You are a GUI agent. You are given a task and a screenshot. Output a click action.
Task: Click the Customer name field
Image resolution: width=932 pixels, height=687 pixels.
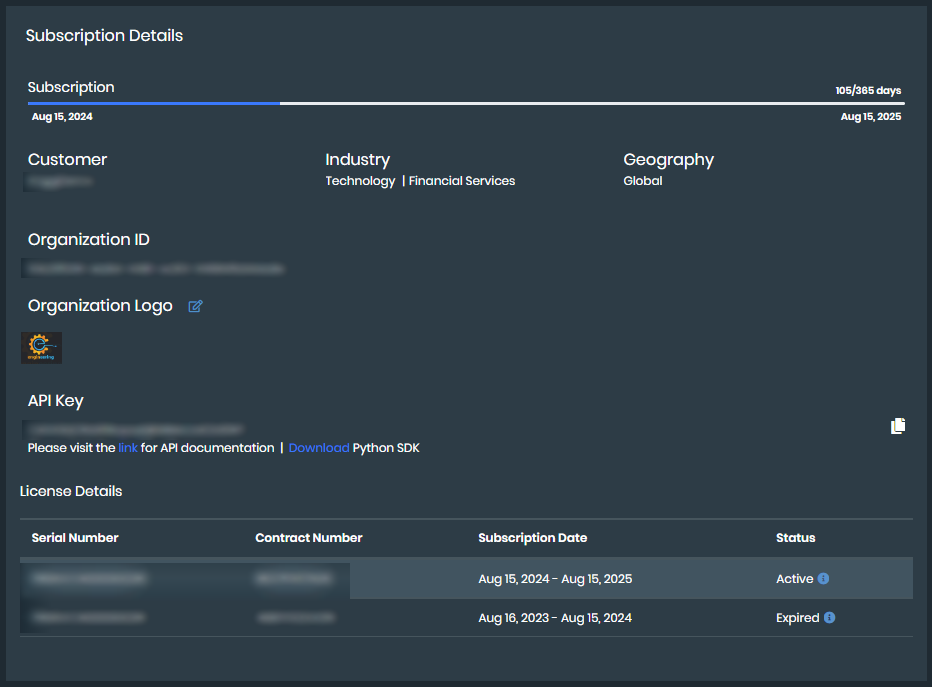(x=58, y=181)
